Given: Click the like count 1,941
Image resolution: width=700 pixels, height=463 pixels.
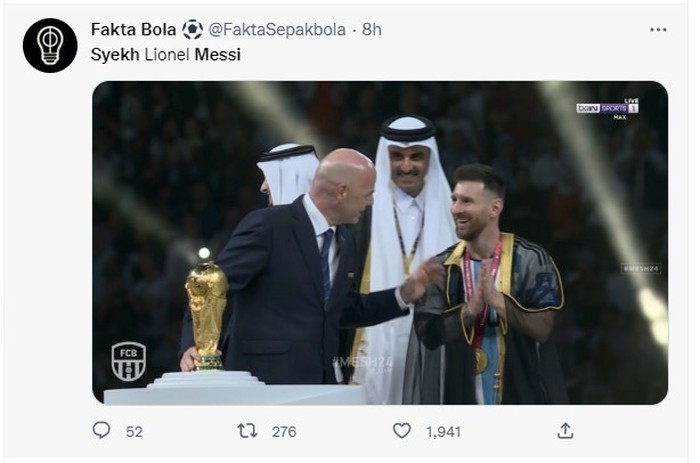Looking at the screenshot, I should [x=443, y=432].
